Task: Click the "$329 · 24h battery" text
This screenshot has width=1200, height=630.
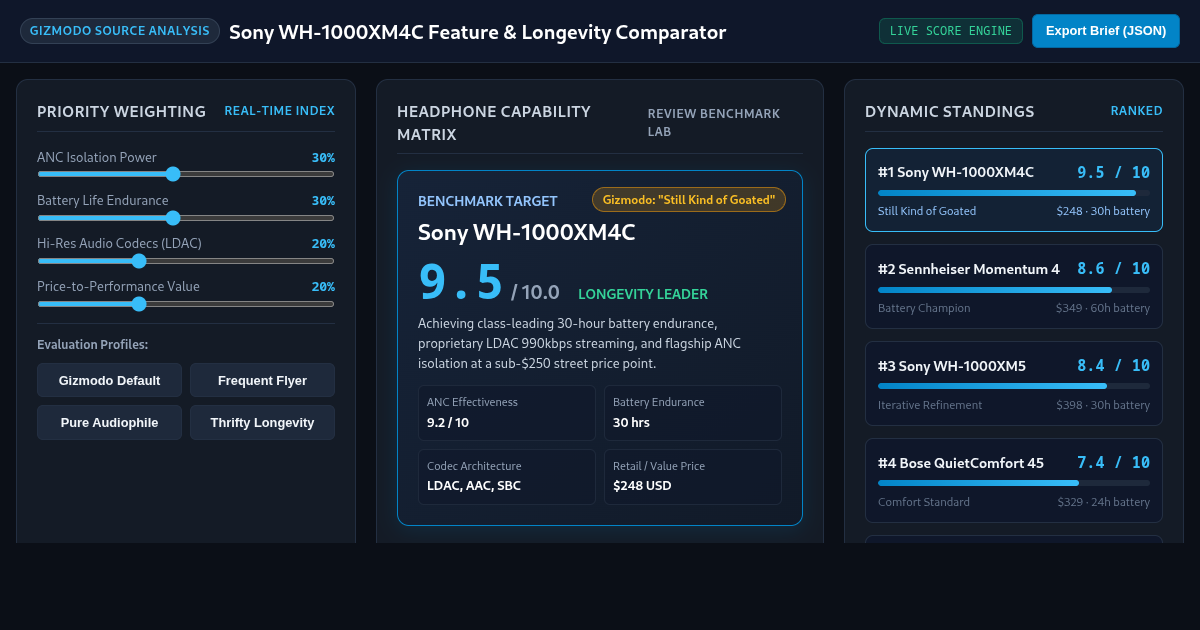Action: click(1103, 502)
